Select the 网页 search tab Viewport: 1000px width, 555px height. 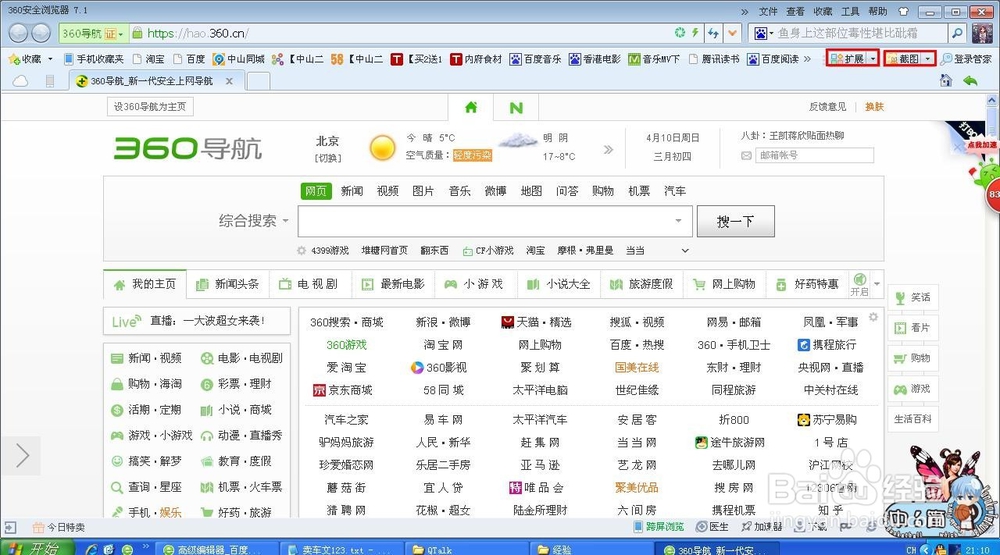click(316, 191)
